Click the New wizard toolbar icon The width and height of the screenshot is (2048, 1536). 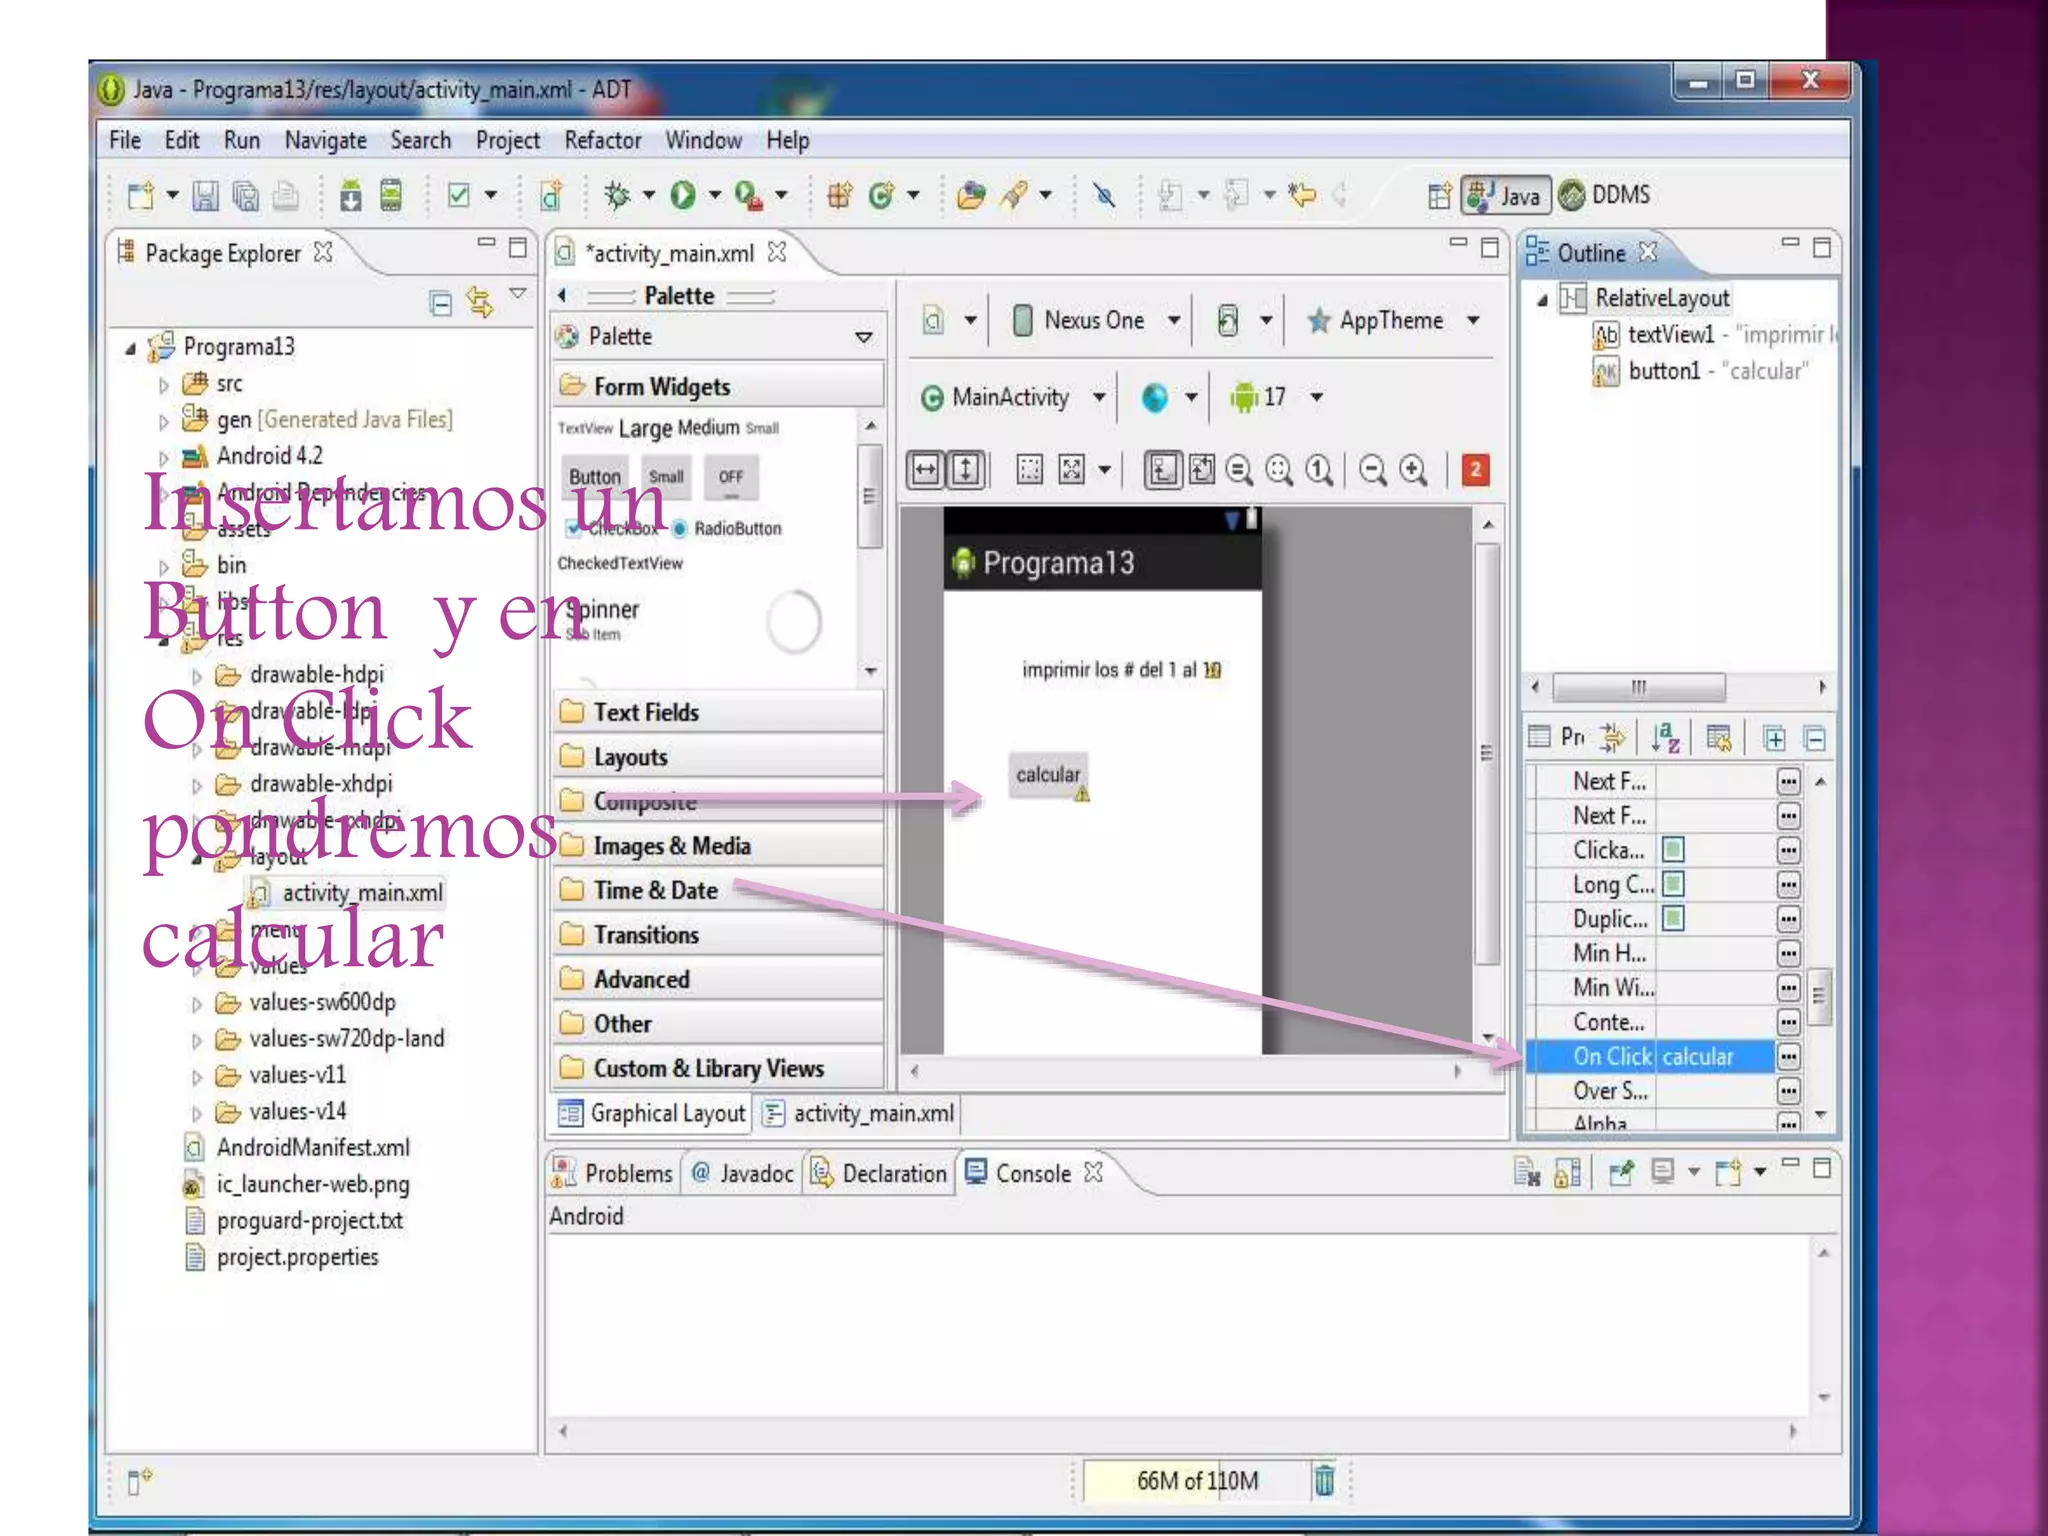coord(140,196)
